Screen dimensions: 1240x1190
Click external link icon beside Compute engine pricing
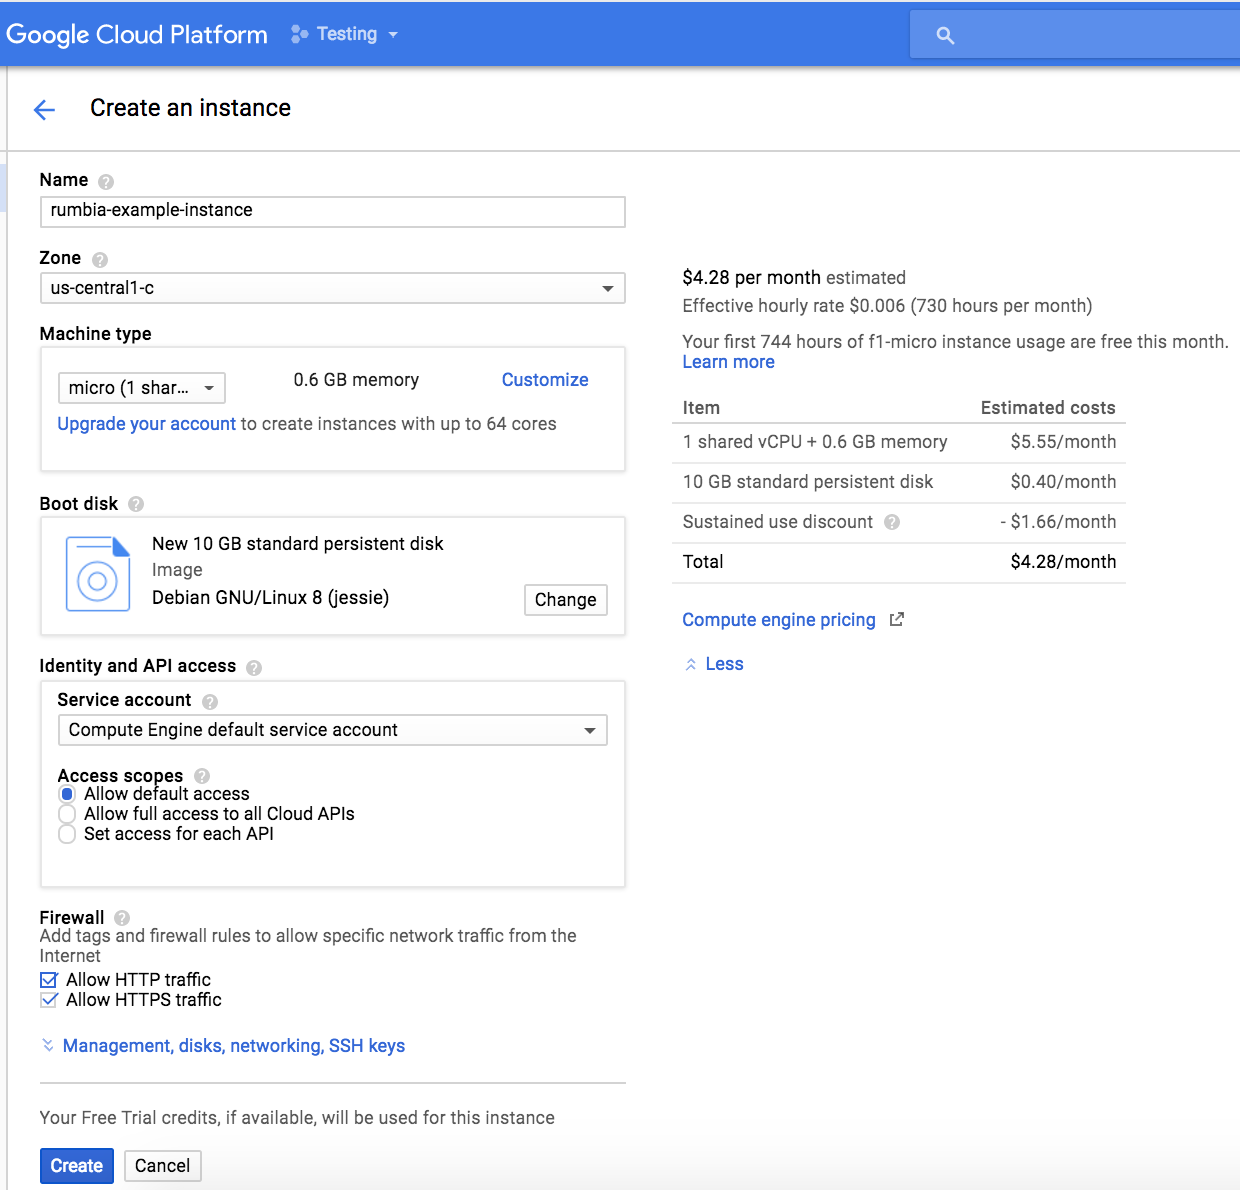pos(897,620)
